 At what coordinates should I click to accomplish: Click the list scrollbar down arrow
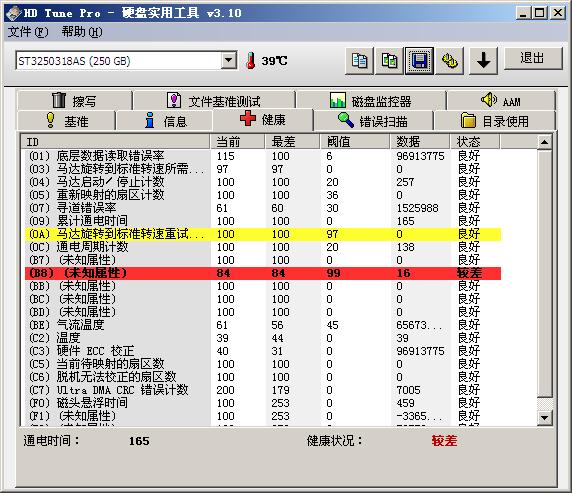coord(544,417)
